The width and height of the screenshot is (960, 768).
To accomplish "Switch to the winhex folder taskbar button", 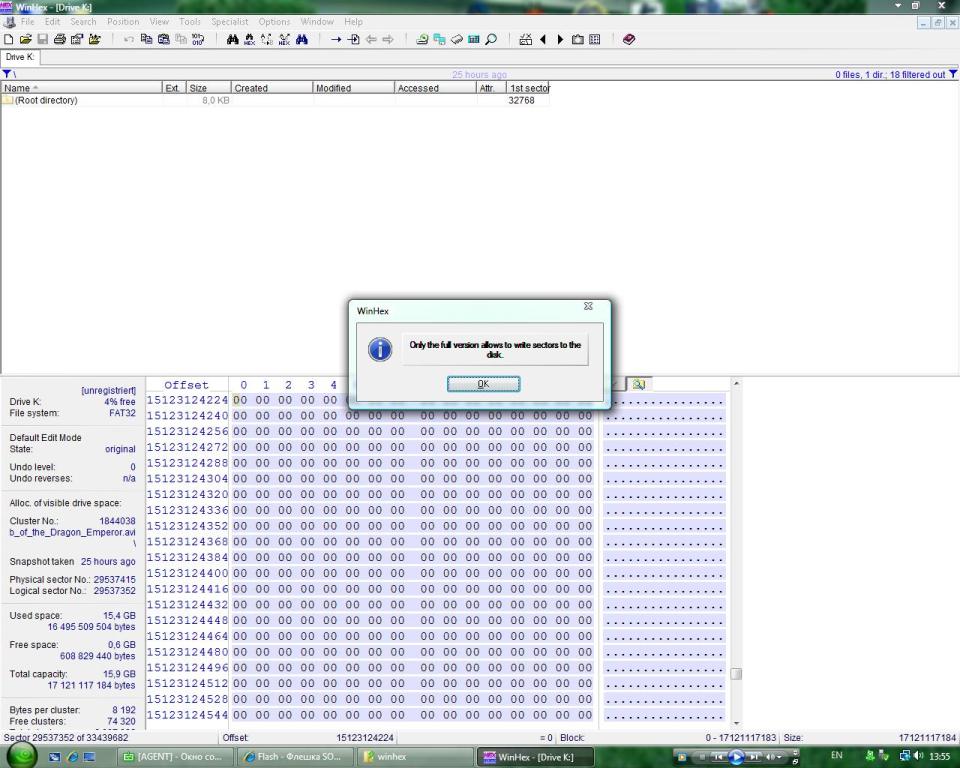I will pyautogui.click(x=416, y=757).
